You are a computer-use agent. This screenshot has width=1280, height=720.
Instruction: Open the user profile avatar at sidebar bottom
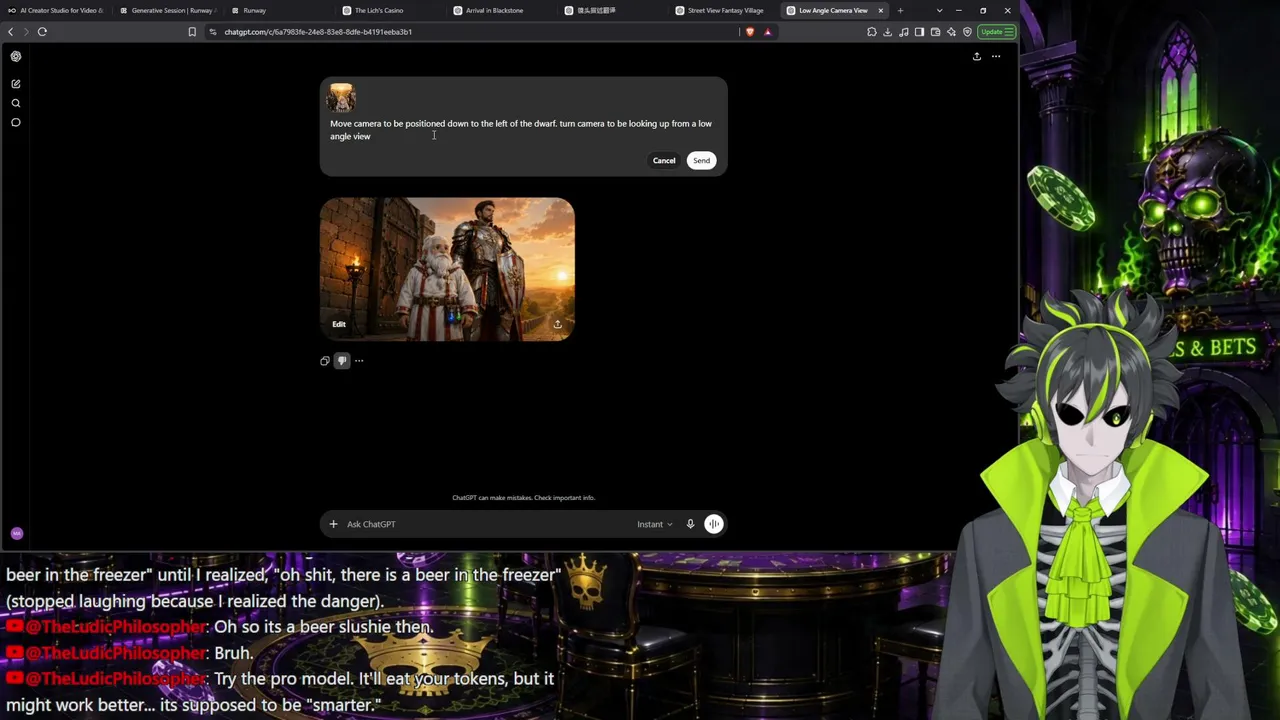[x=16, y=534]
